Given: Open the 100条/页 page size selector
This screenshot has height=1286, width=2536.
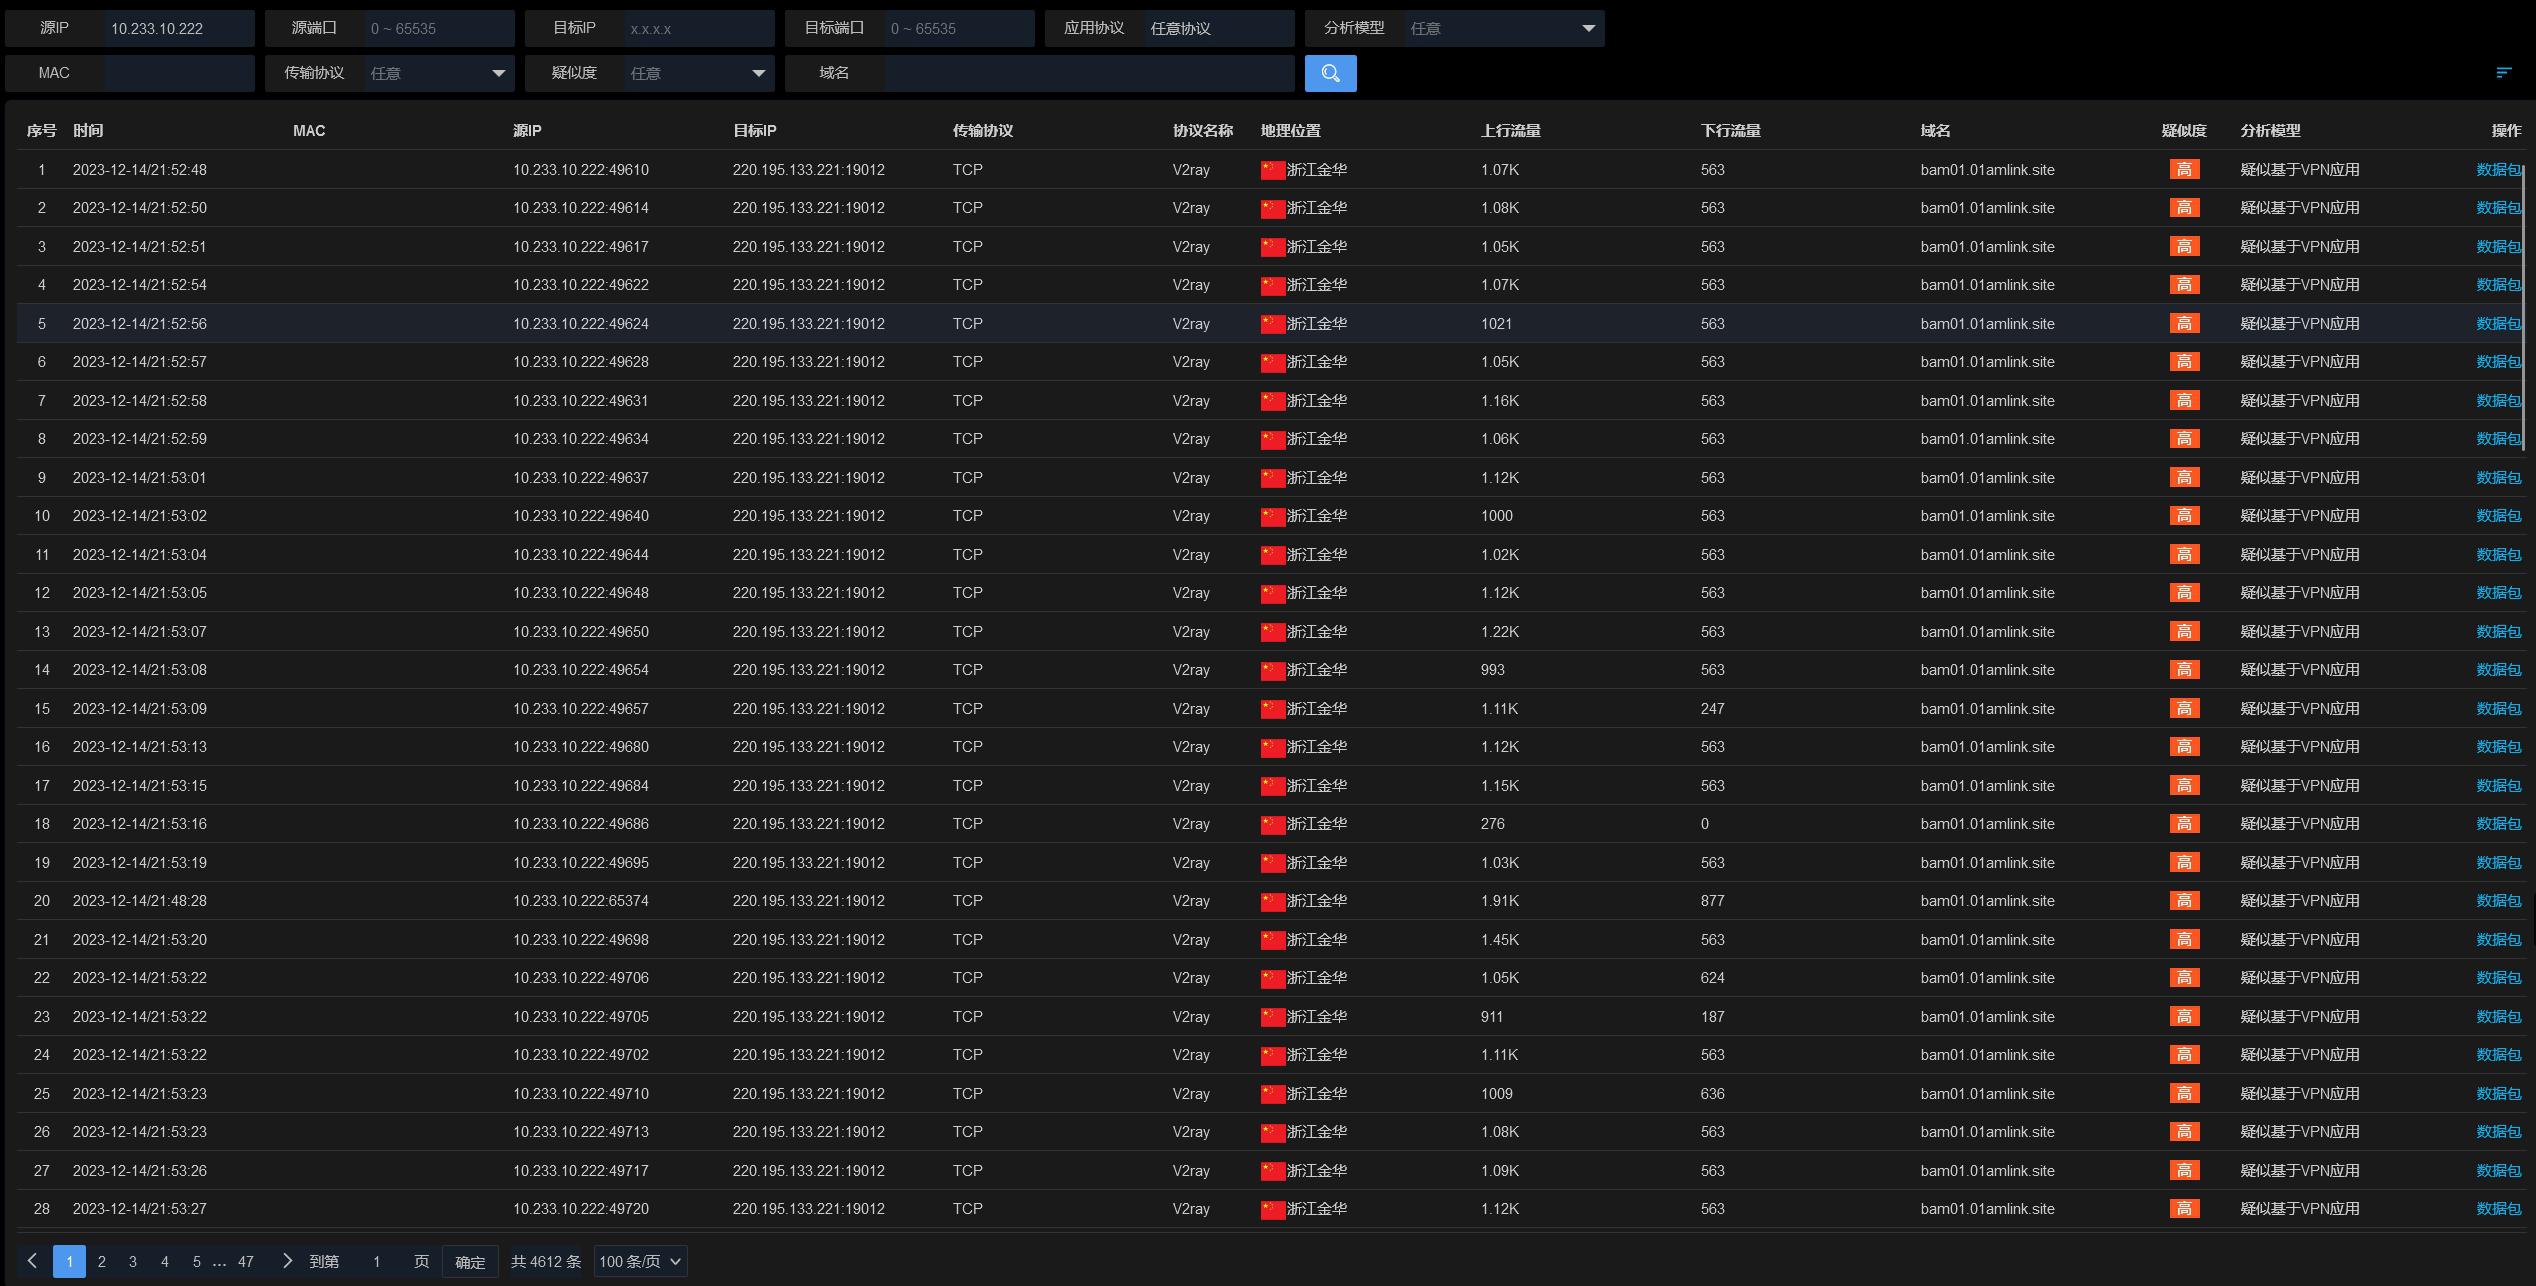Looking at the screenshot, I should click(x=640, y=1261).
